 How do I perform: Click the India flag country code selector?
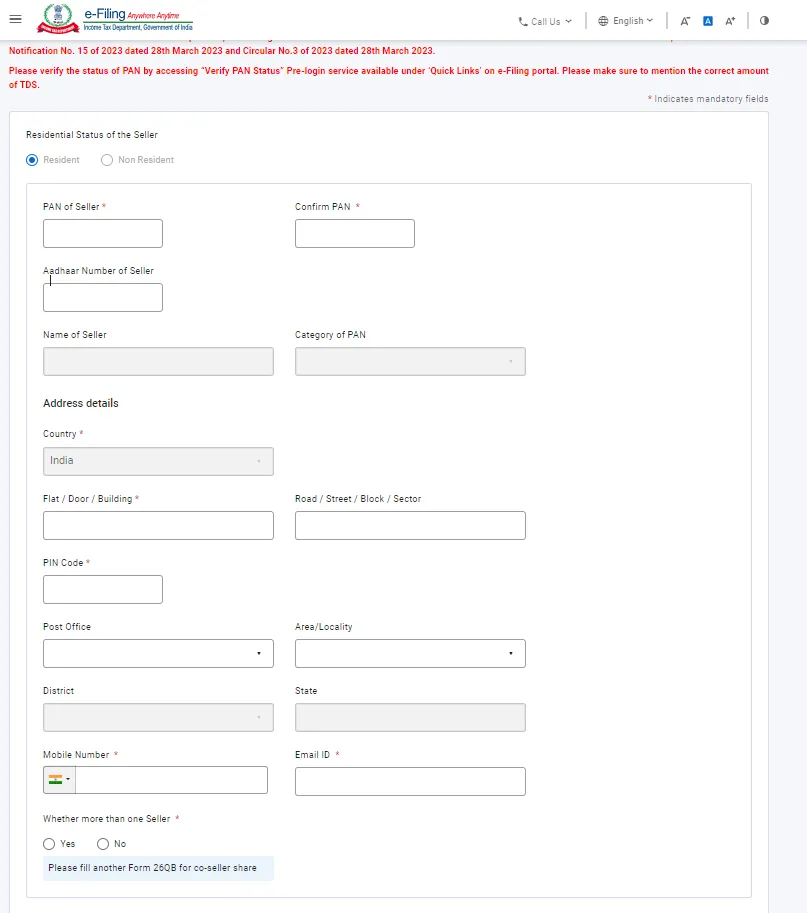pos(58,780)
